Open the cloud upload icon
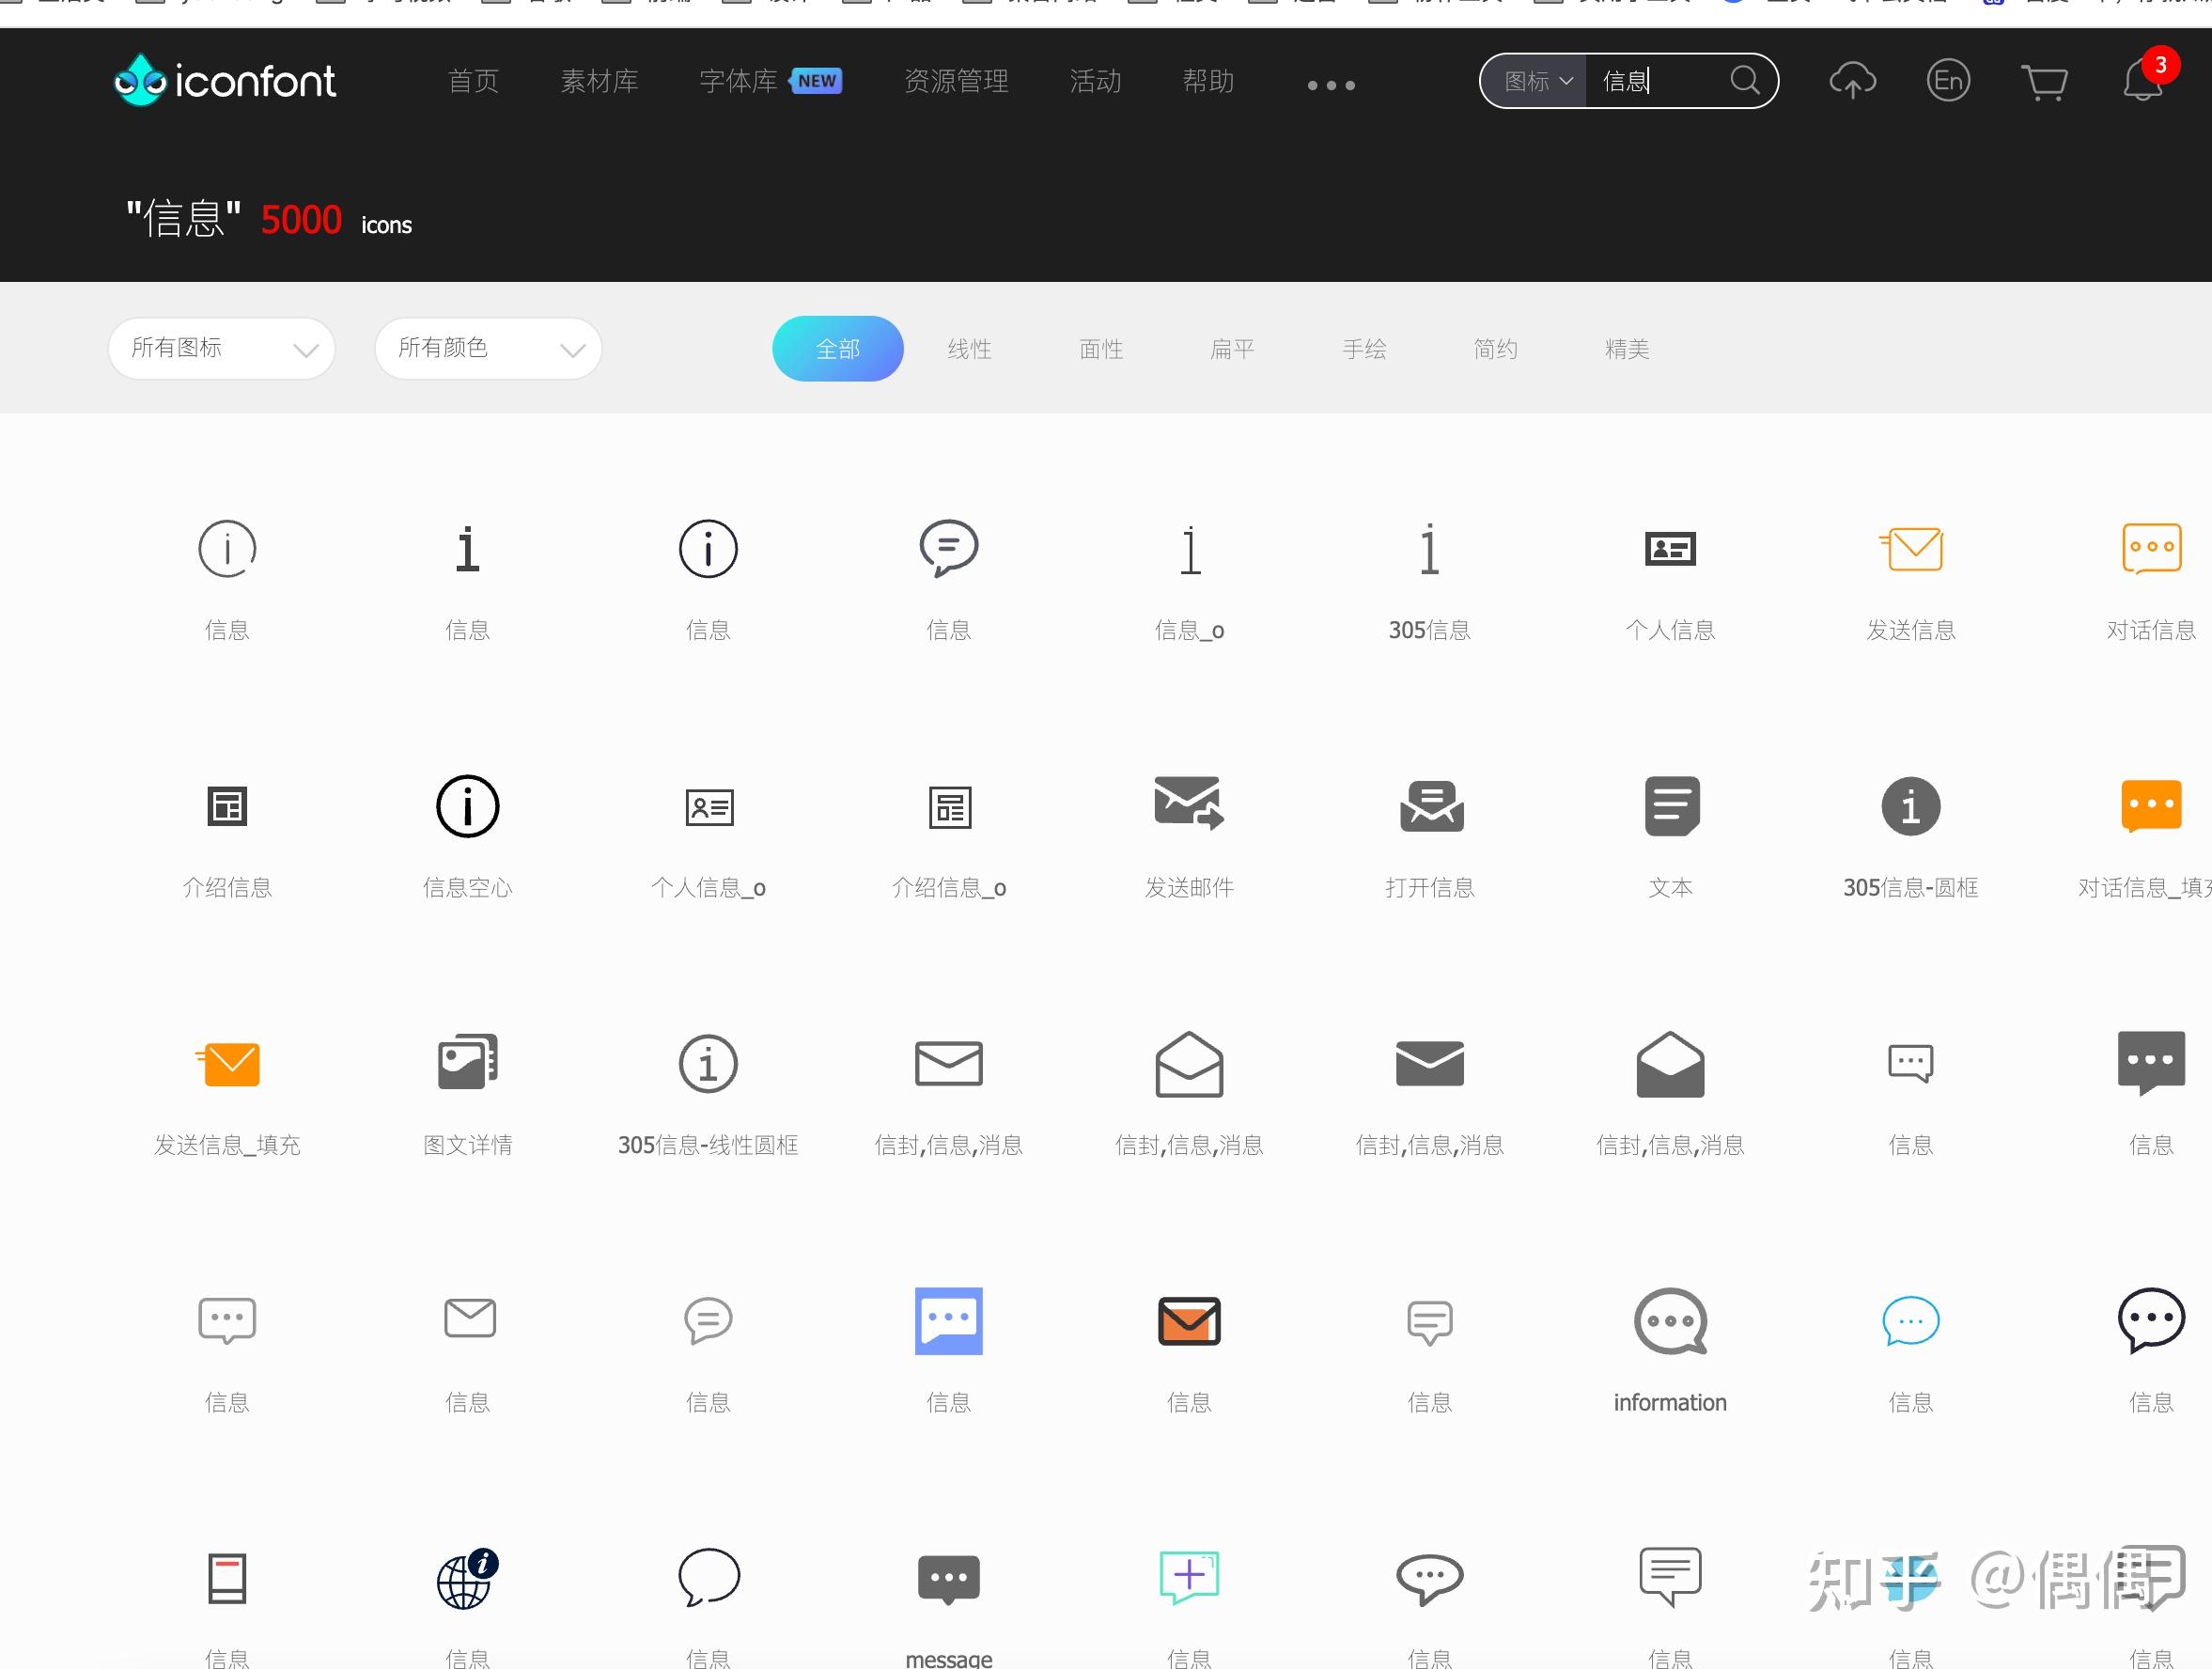2212x1669 pixels. (1852, 80)
